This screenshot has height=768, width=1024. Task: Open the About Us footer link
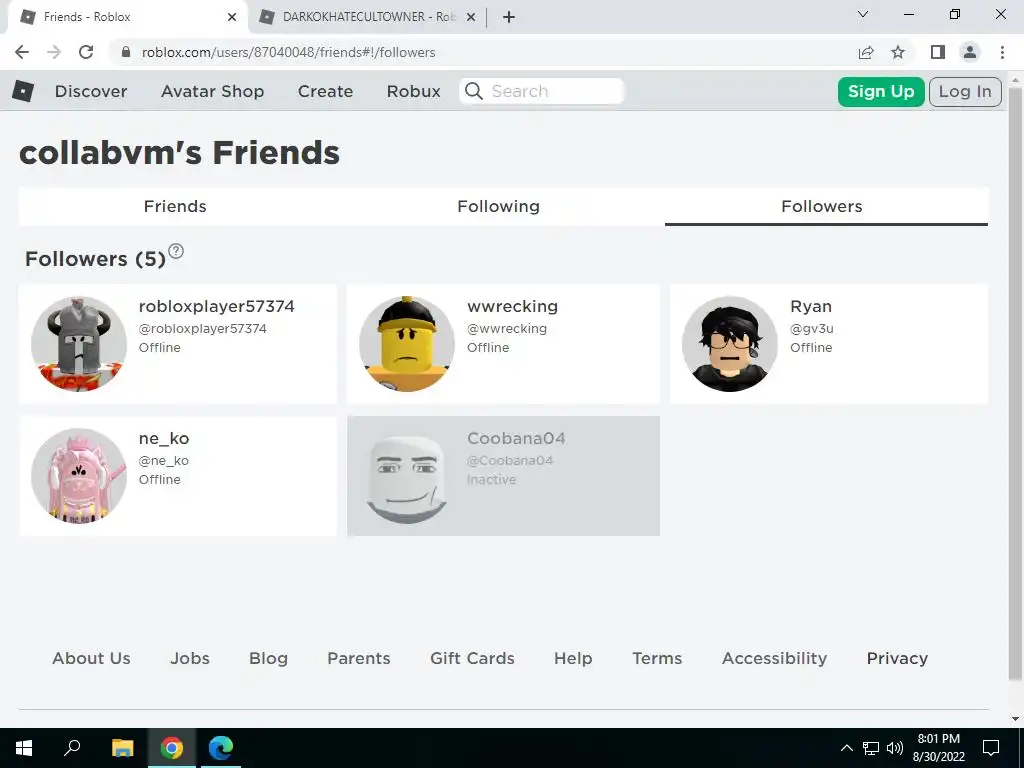point(91,658)
